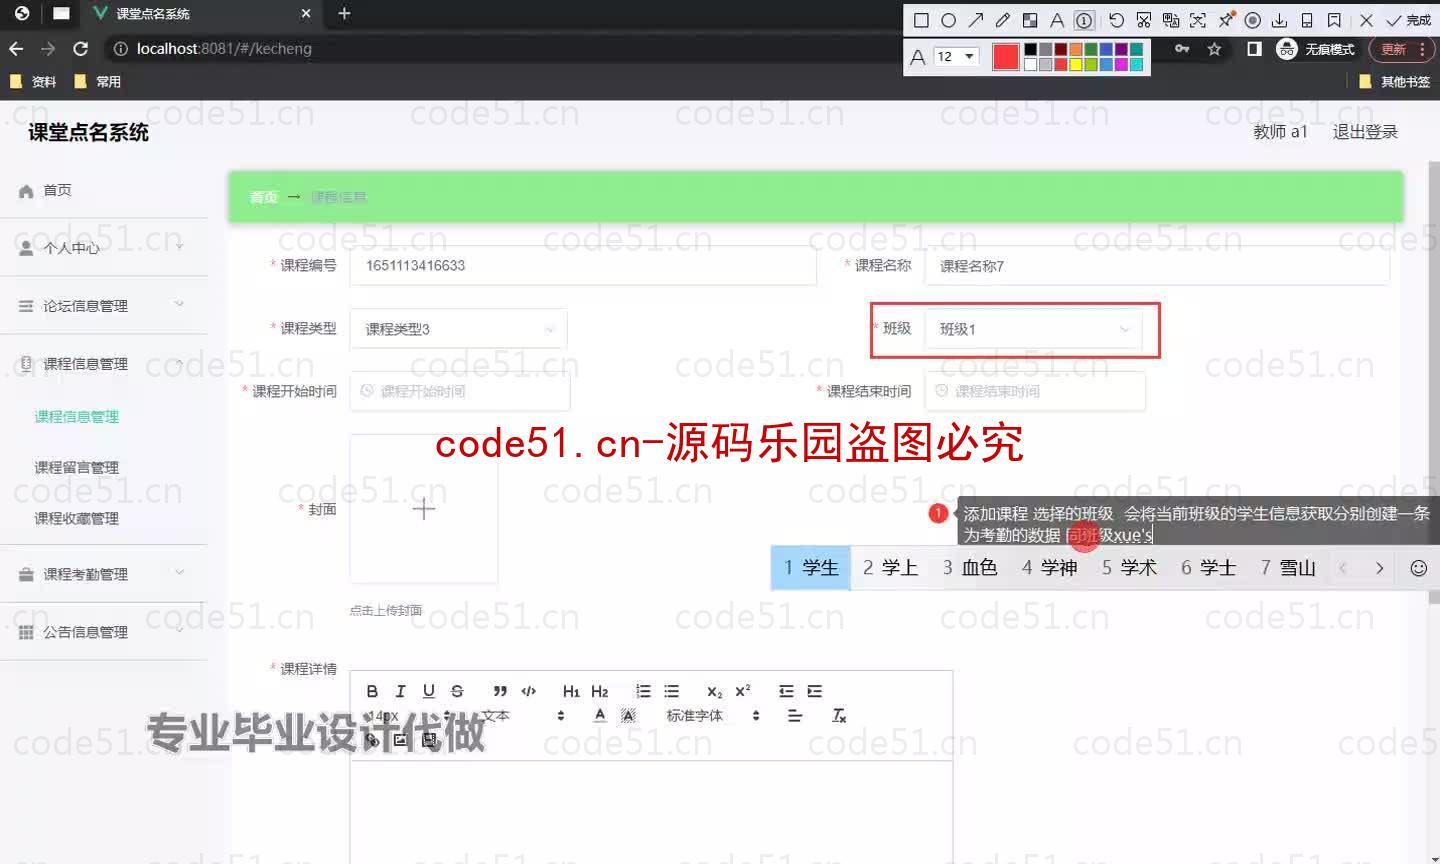Viewport: 1440px width, 864px height.
Task: Go back to the previous page
Action: 16,48
